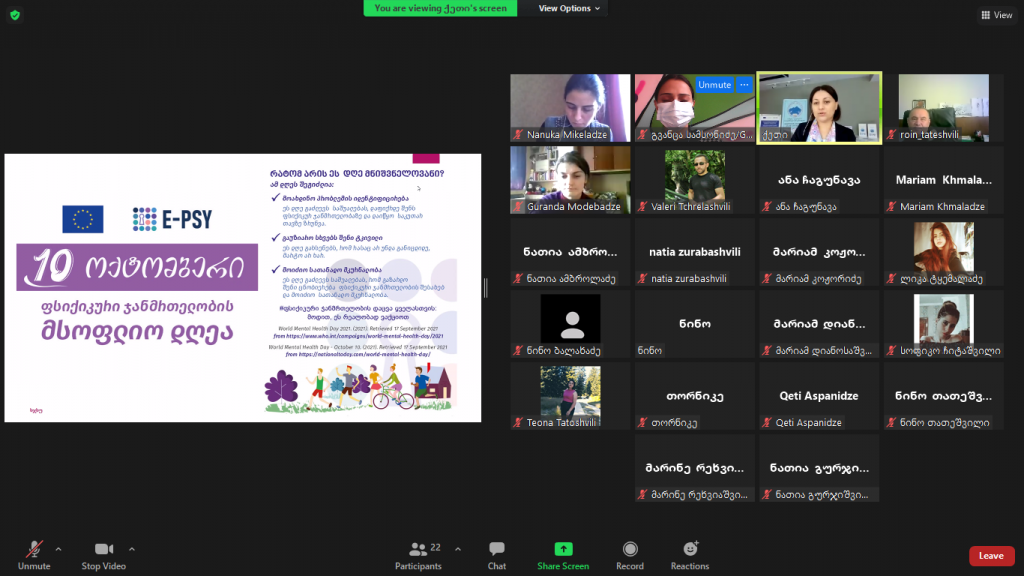Unmute the microphone in the toolbar
The image size is (1024, 576).
(34, 556)
